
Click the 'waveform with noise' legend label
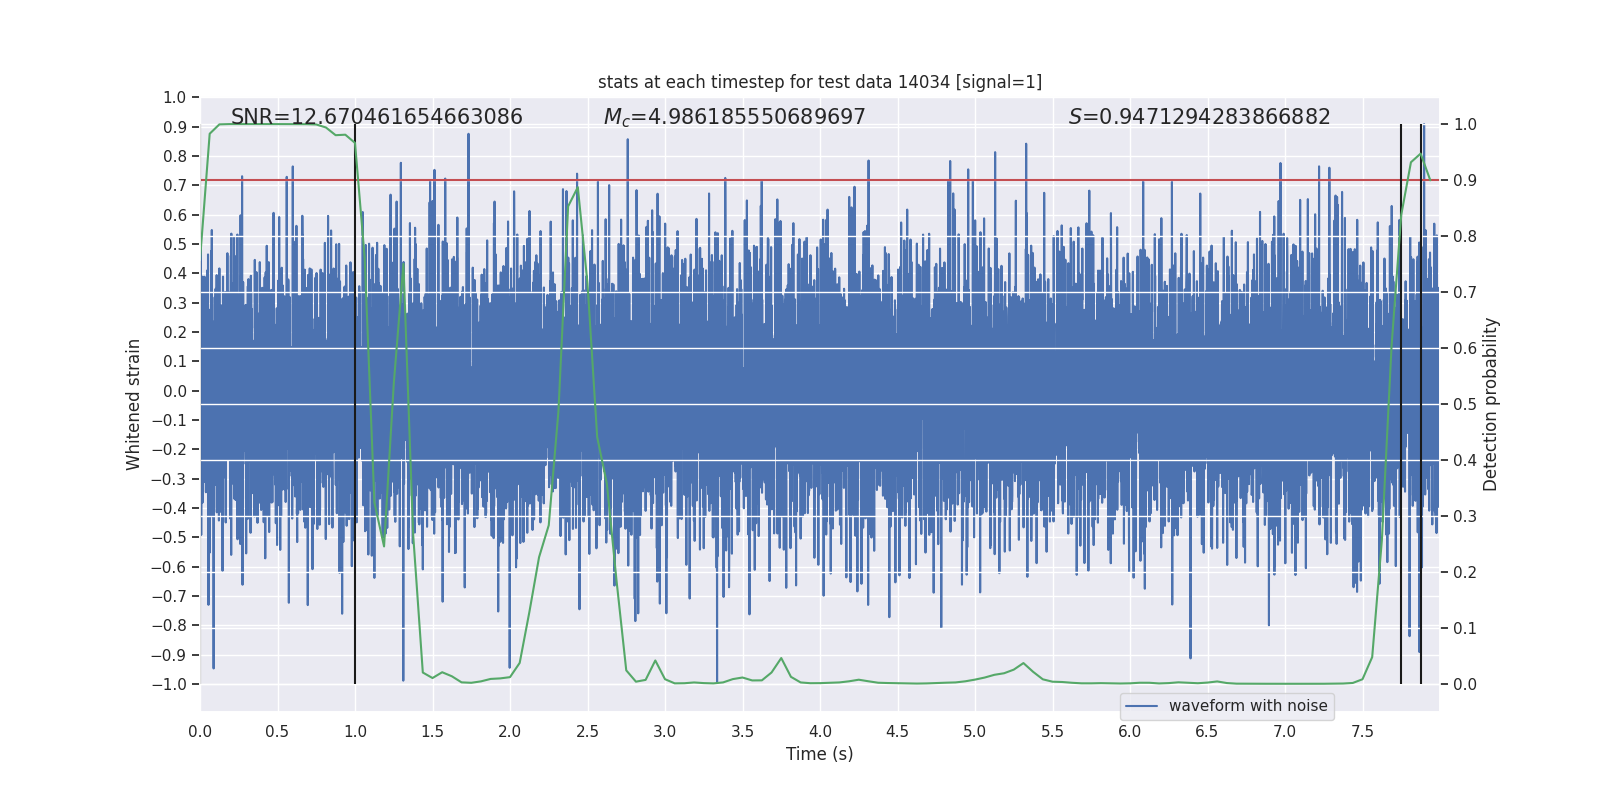(x=1248, y=706)
